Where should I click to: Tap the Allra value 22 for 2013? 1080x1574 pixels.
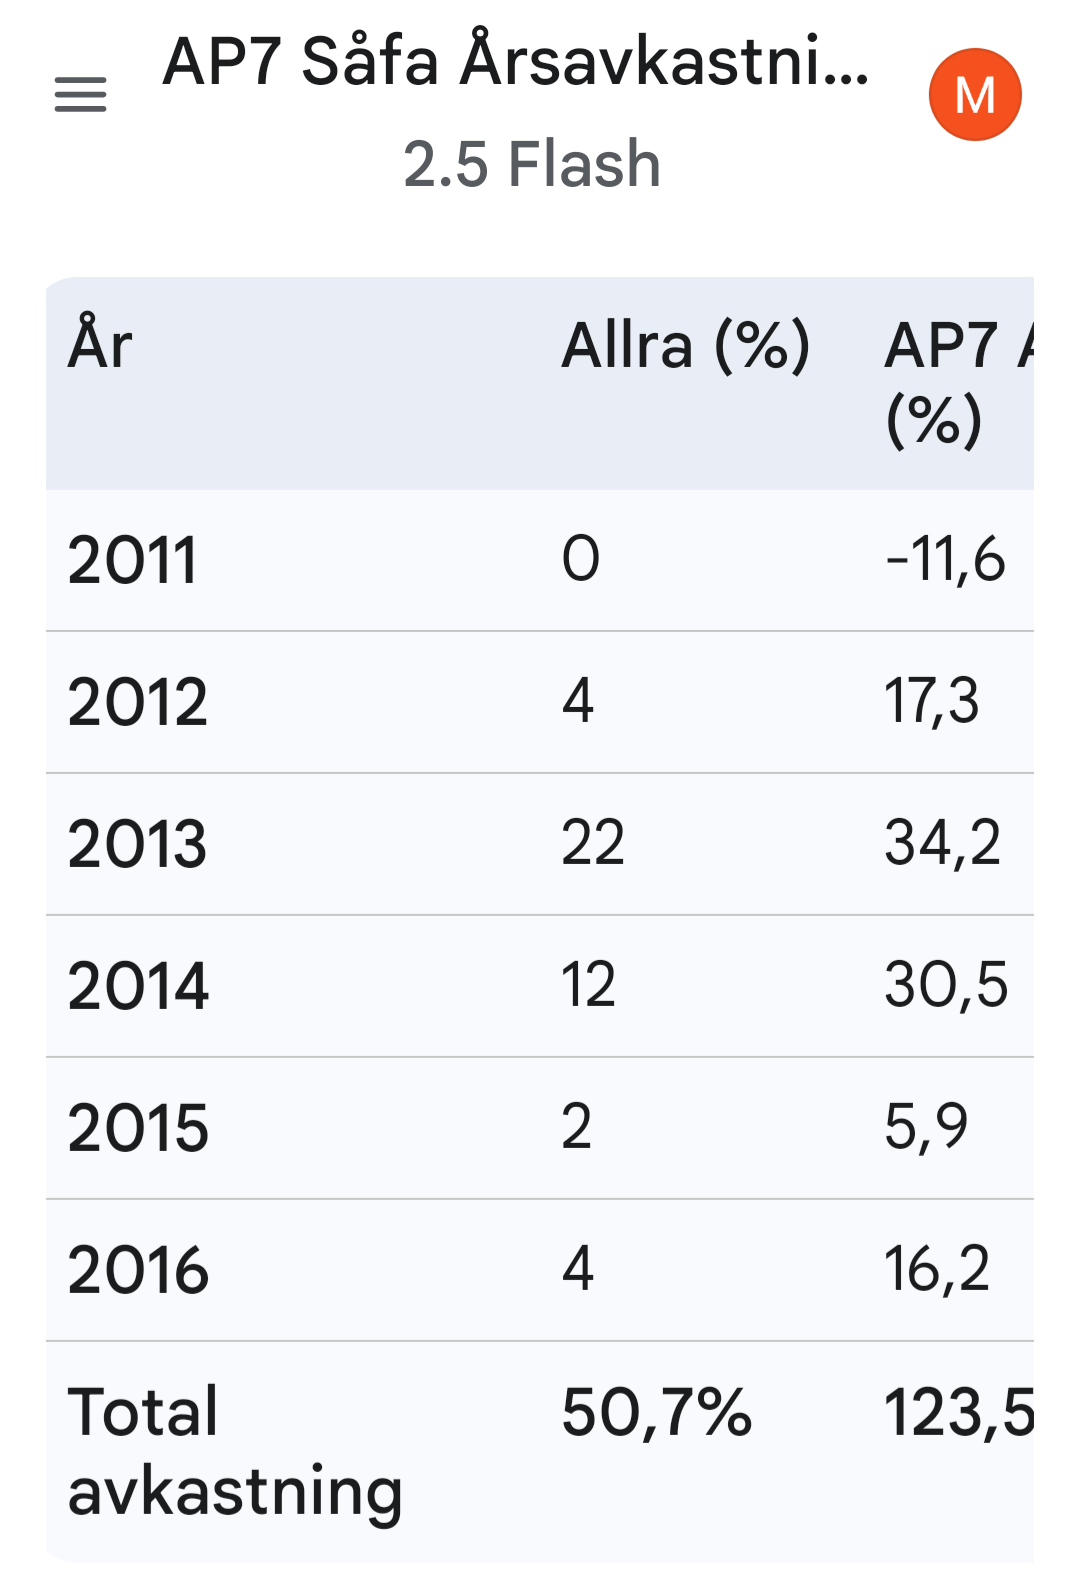pyautogui.click(x=593, y=842)
